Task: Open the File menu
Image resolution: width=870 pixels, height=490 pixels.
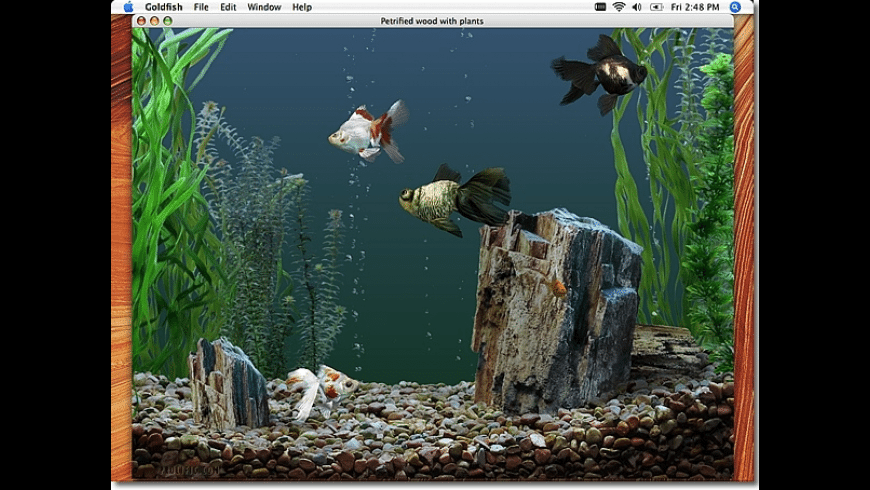Action: pyautogui.click(x=201, y=7)
